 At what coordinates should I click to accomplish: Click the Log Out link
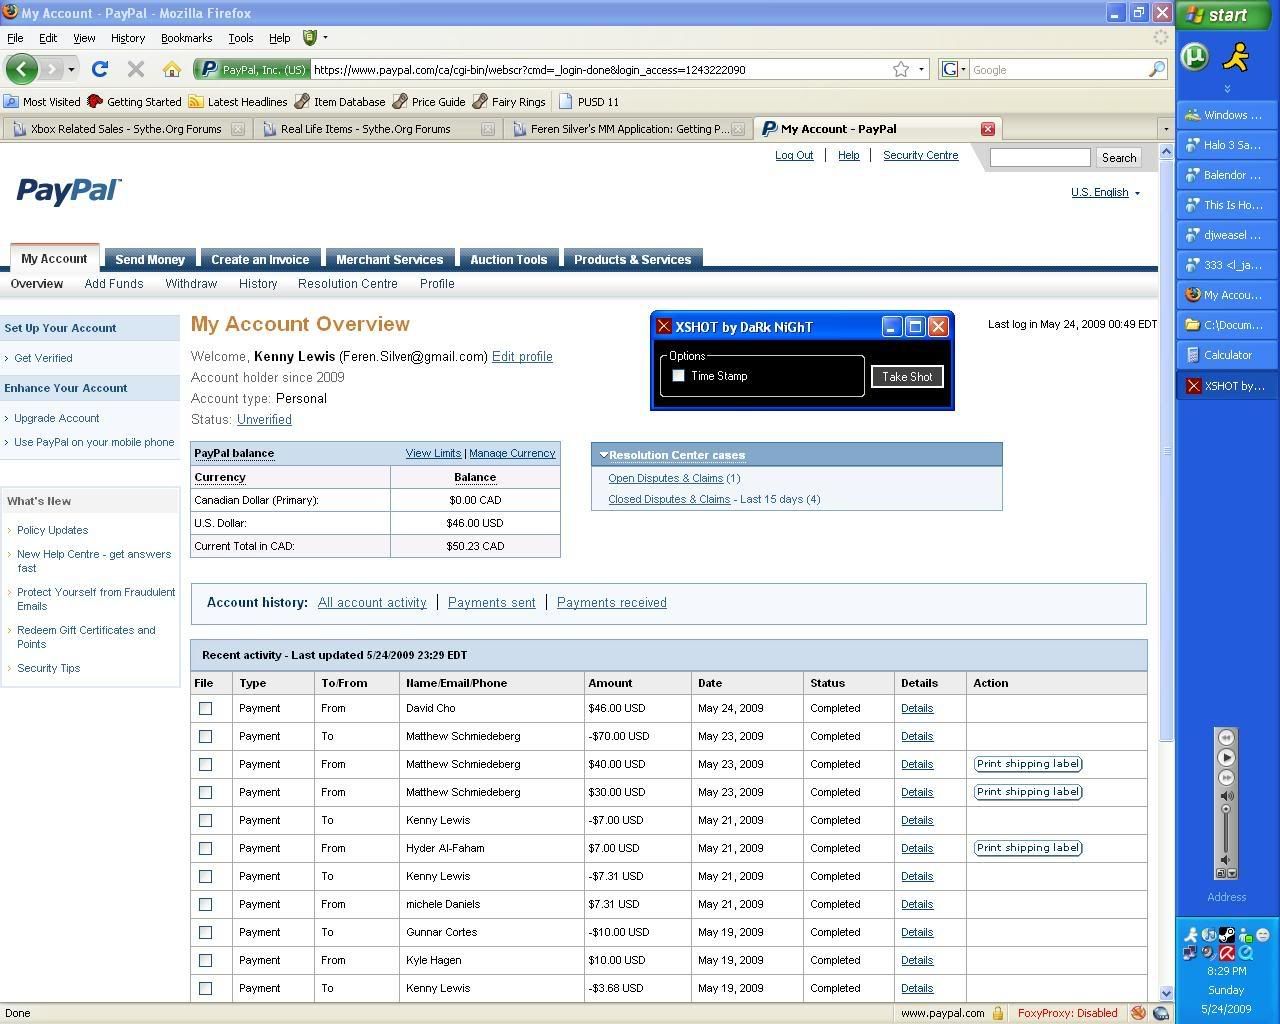[x=794, y=155]
